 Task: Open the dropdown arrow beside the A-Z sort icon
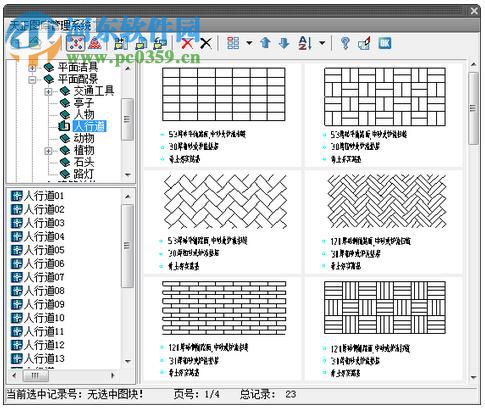(322, 43)
